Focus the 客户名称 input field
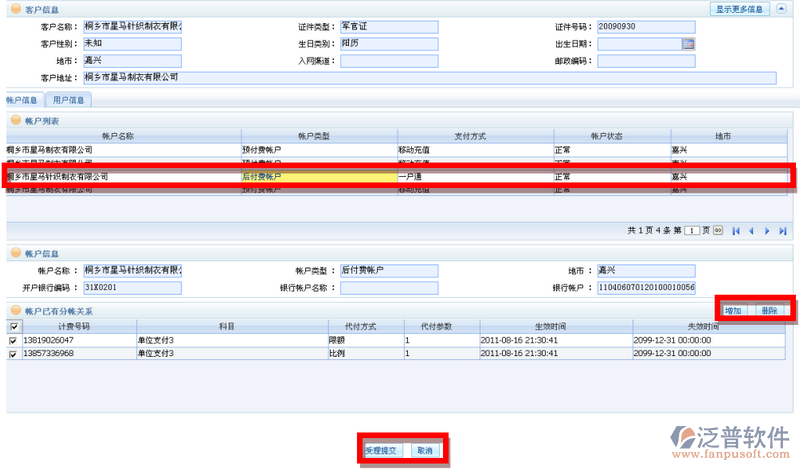The height and width of the screenshot is (470, 800). click(x=133, y=27)
